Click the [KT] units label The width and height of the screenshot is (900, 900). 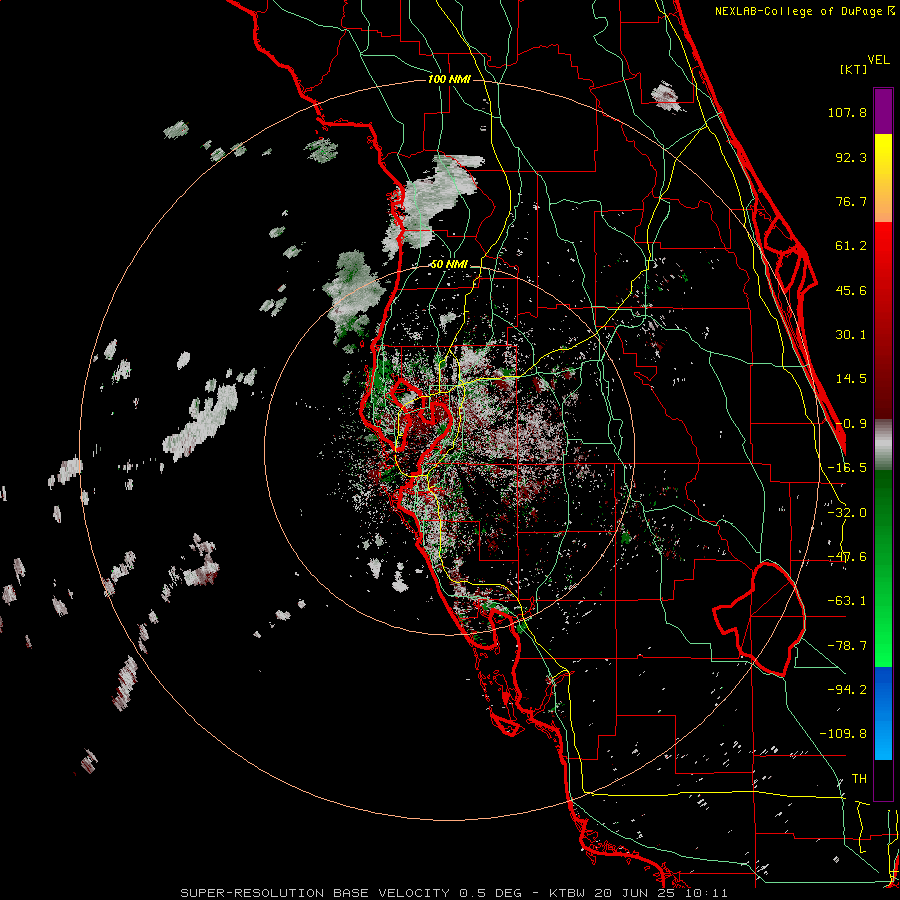click(x=853, y=69)
